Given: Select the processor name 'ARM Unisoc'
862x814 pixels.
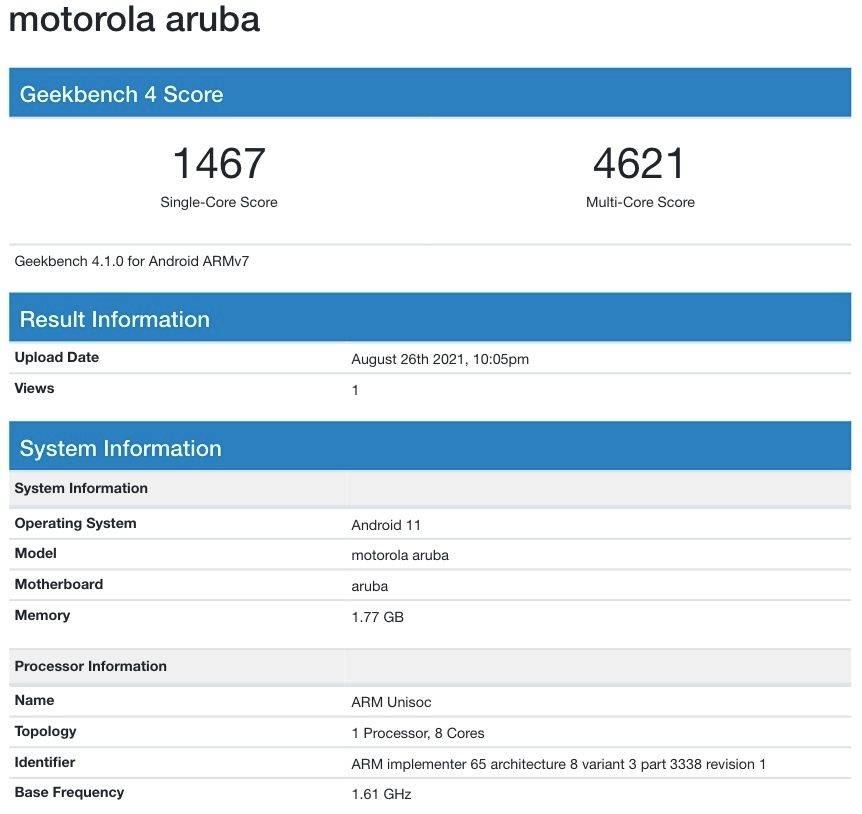Looking at the screenshot, I should 392,702.
